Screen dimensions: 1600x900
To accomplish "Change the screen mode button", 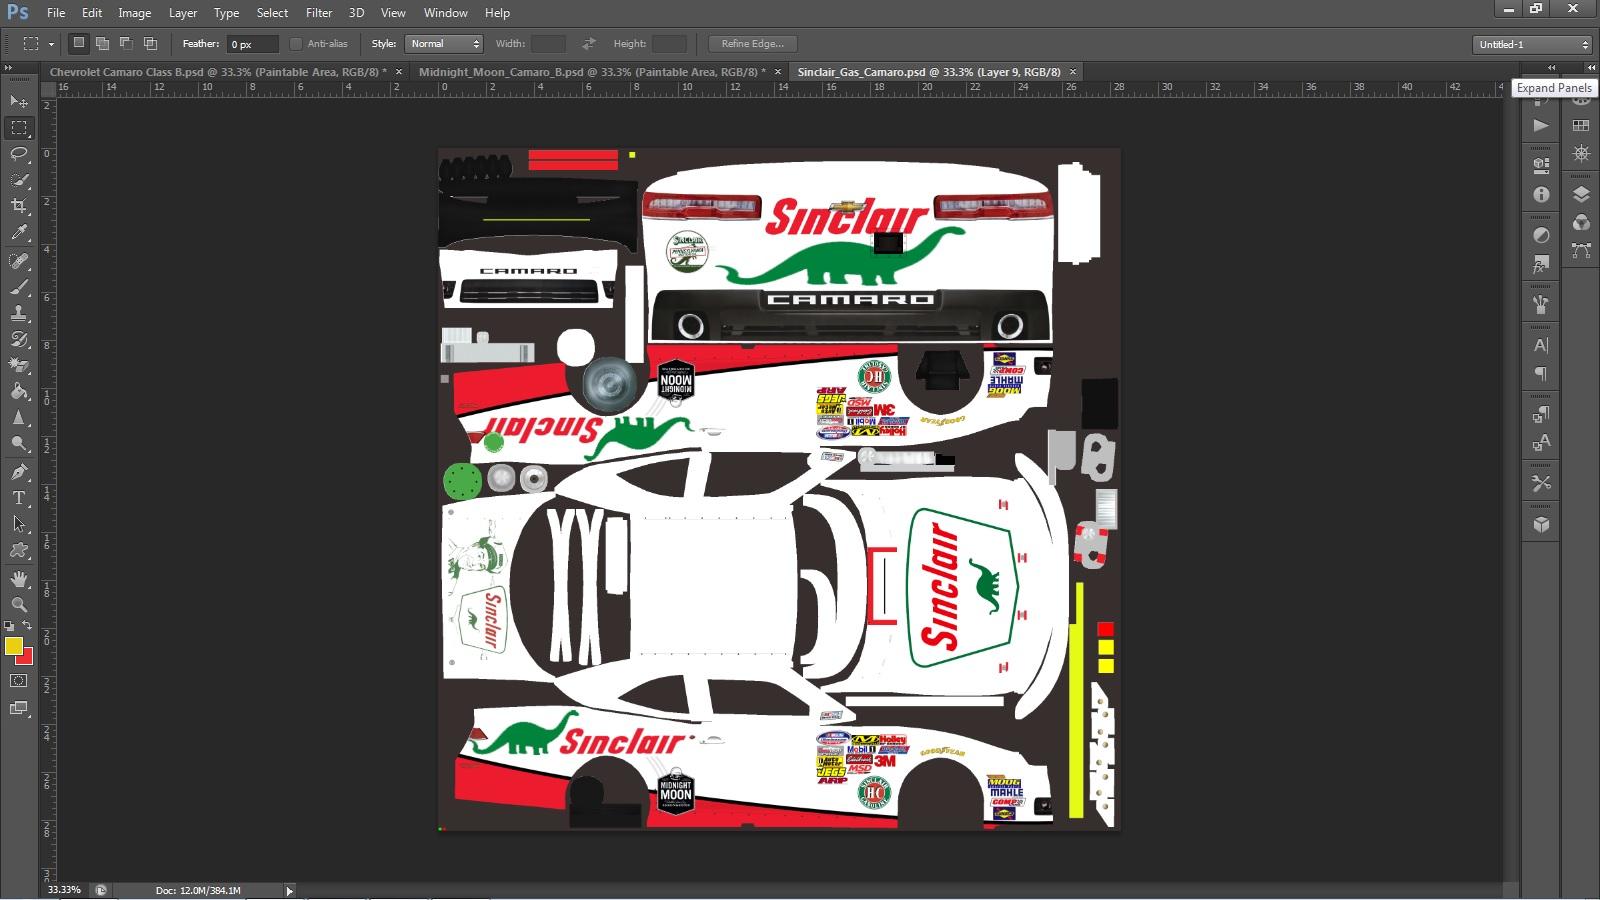I will [x=19, y=708].
